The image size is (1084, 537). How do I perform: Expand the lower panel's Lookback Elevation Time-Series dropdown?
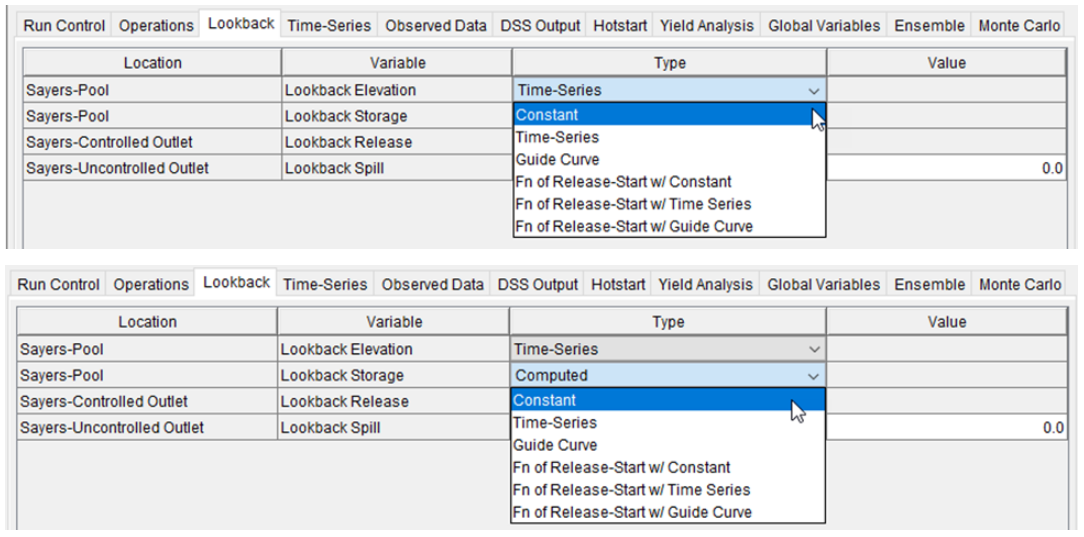813,350
